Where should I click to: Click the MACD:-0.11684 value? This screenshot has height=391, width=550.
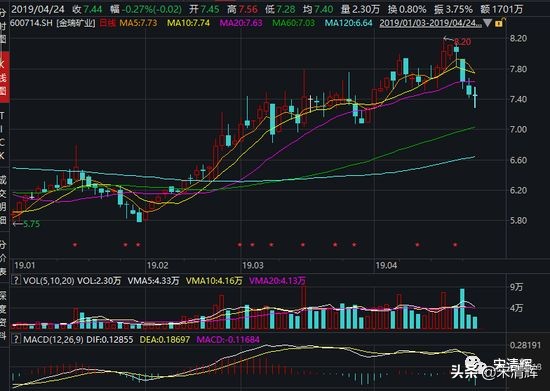coord(228,339)
